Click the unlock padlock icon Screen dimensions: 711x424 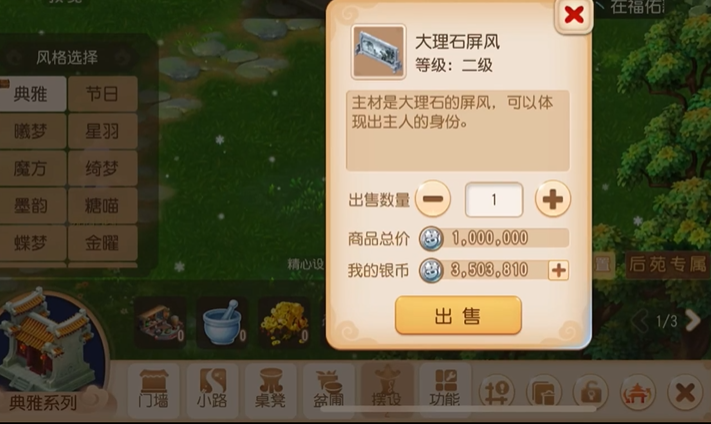591,393
